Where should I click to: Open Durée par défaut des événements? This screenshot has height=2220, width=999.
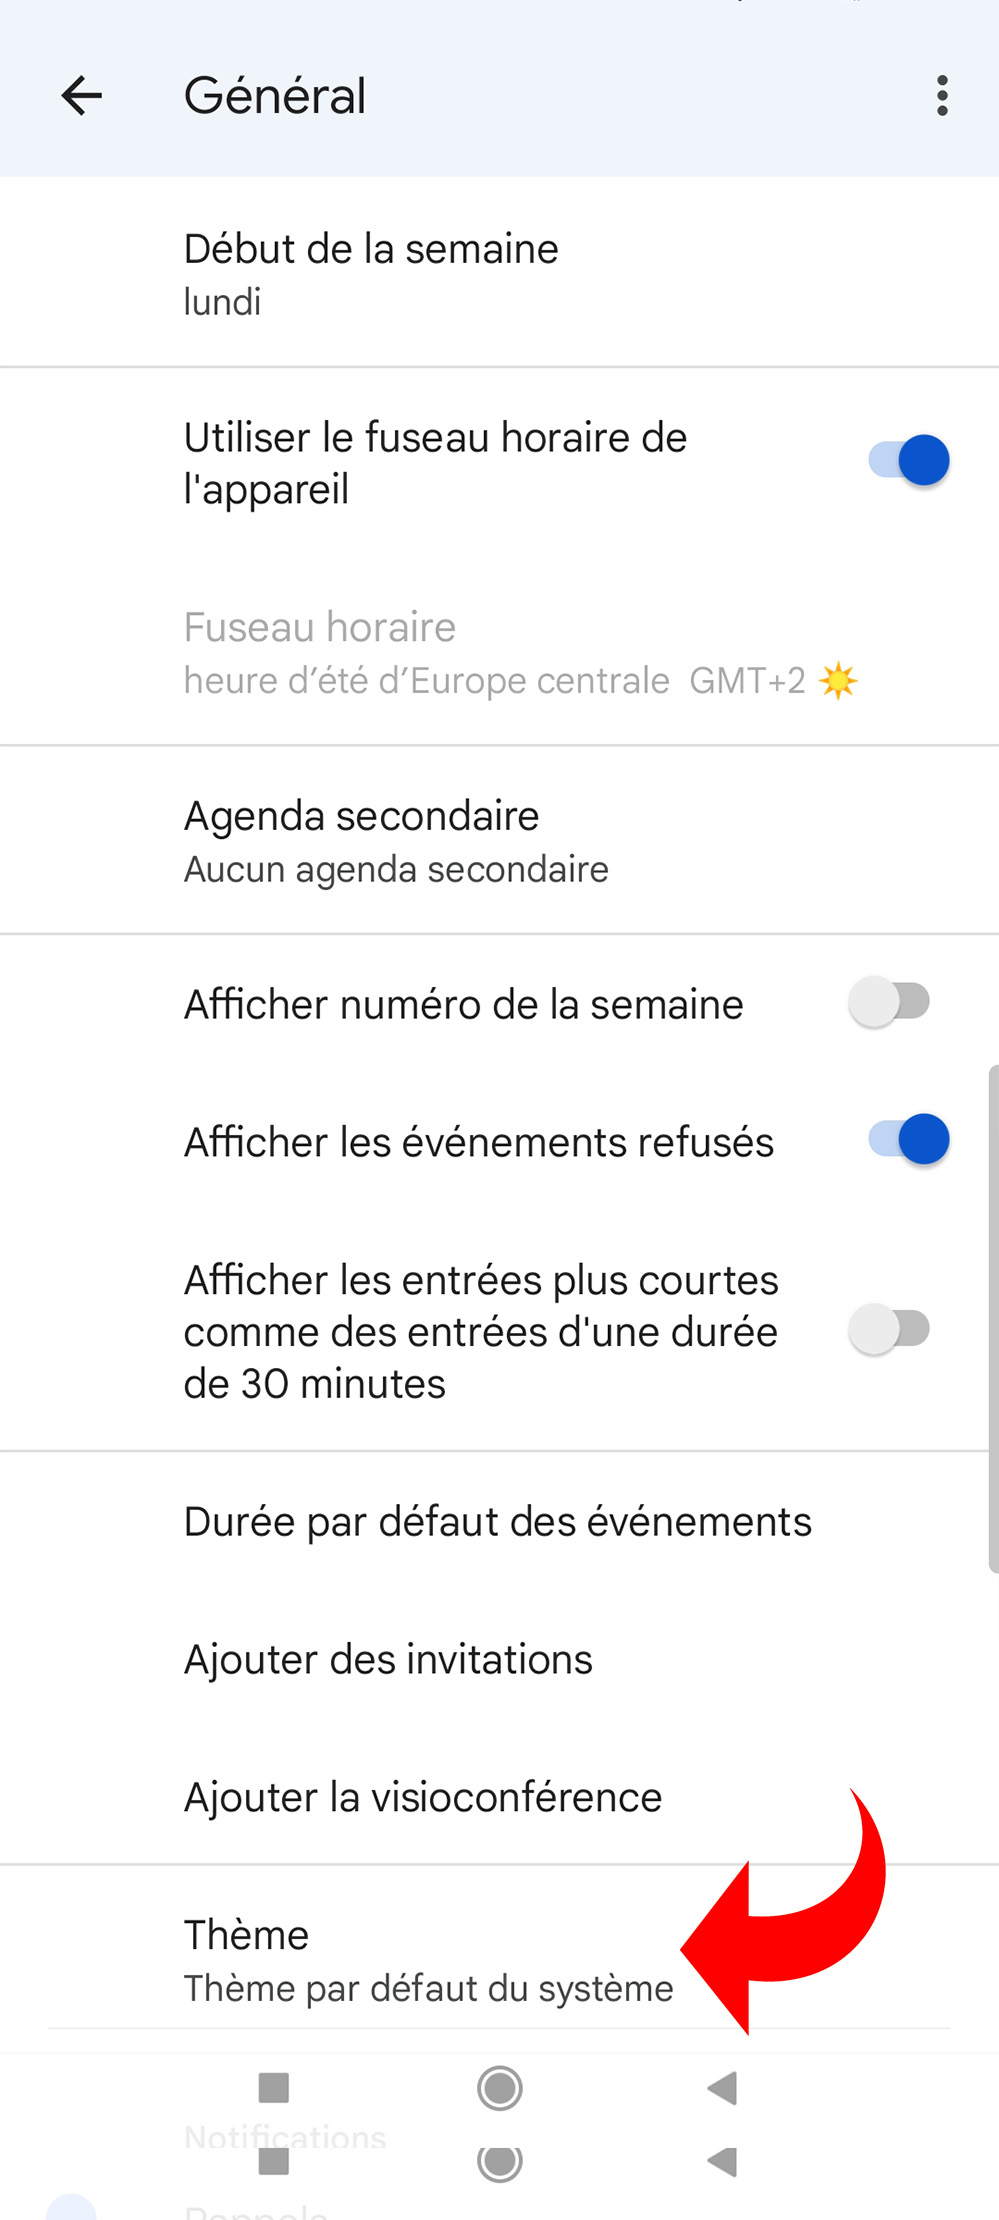pos(497,1522)
